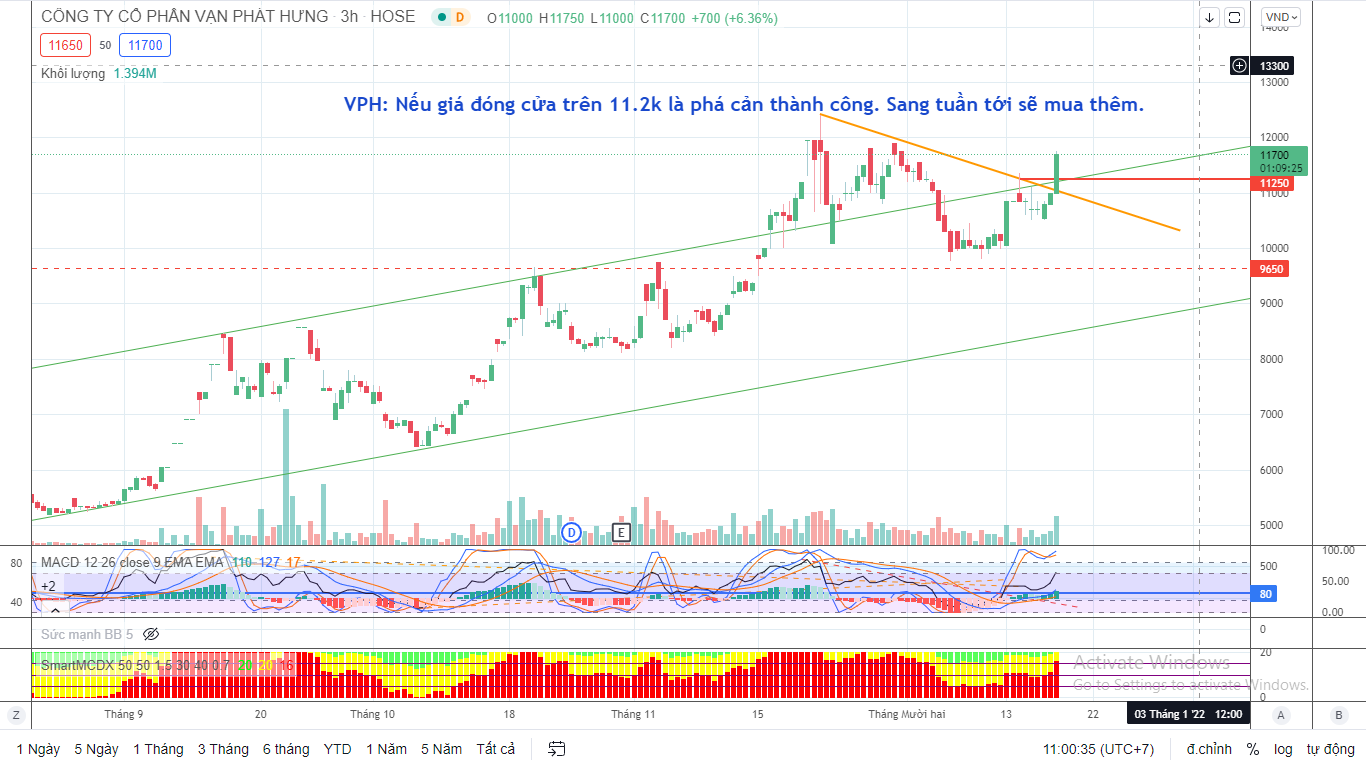Select the 5 Ngày time range
1366x768 pixels.
point(96,749)
